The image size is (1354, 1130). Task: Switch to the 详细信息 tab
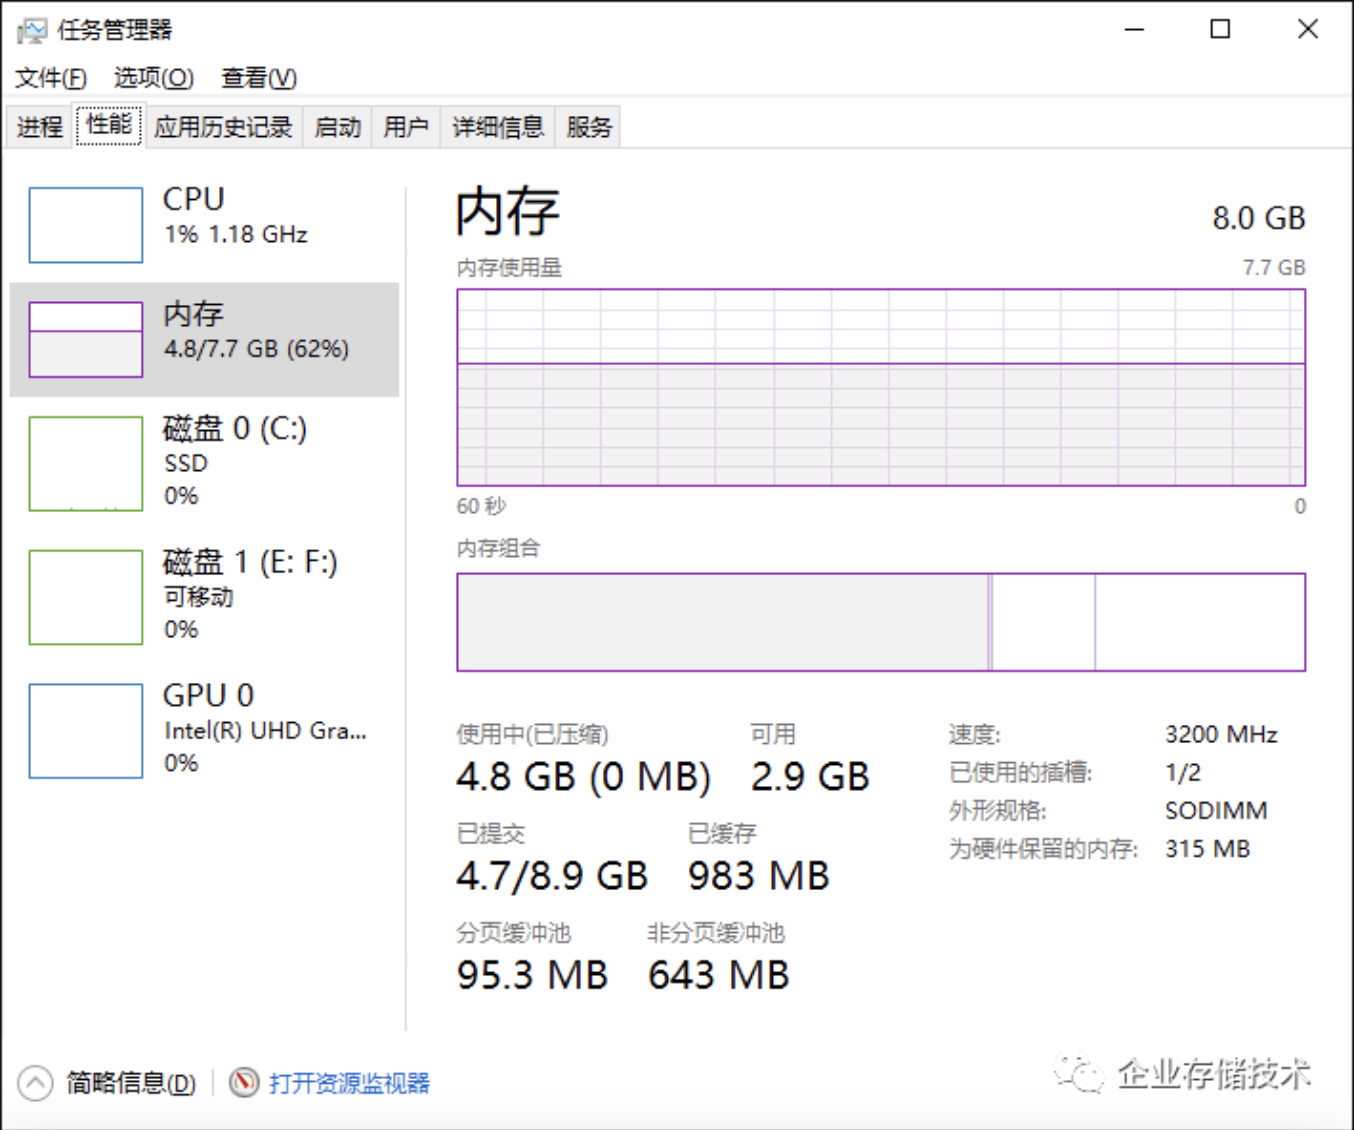(497, 127)
